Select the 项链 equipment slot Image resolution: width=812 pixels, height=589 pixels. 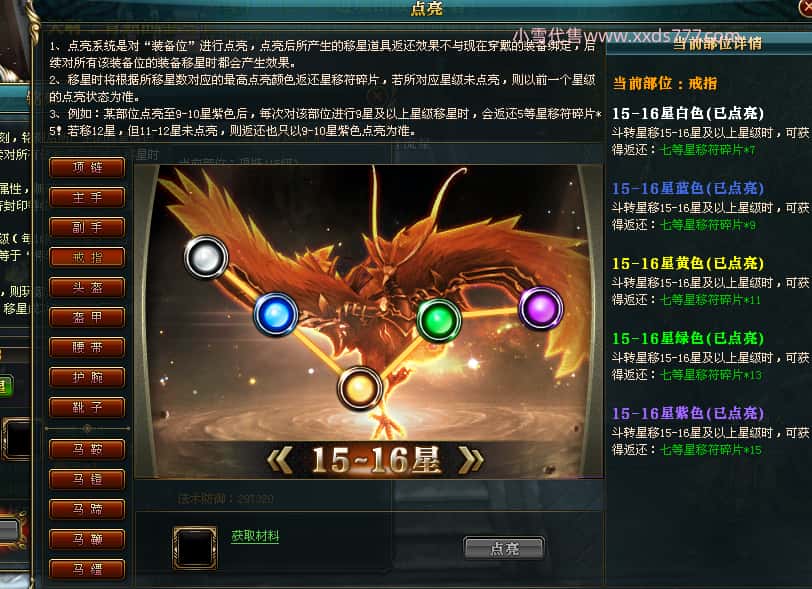[x=87, y=167]
